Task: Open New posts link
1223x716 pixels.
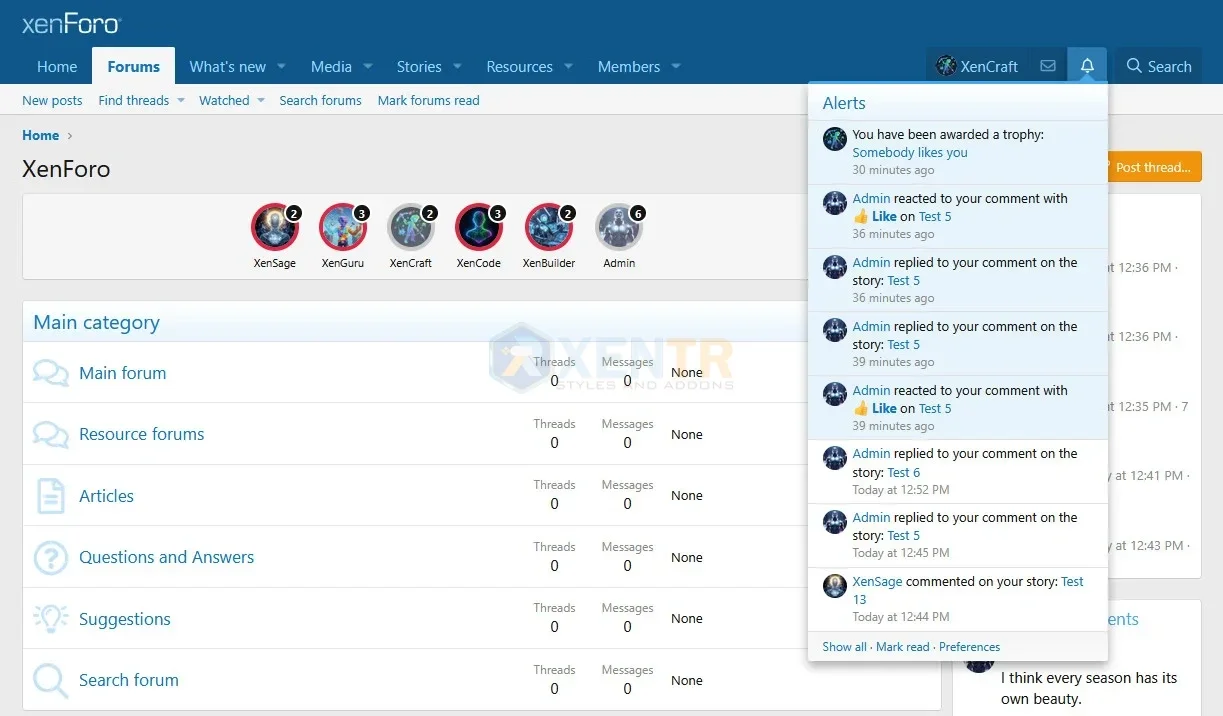Action: (52, 100)
